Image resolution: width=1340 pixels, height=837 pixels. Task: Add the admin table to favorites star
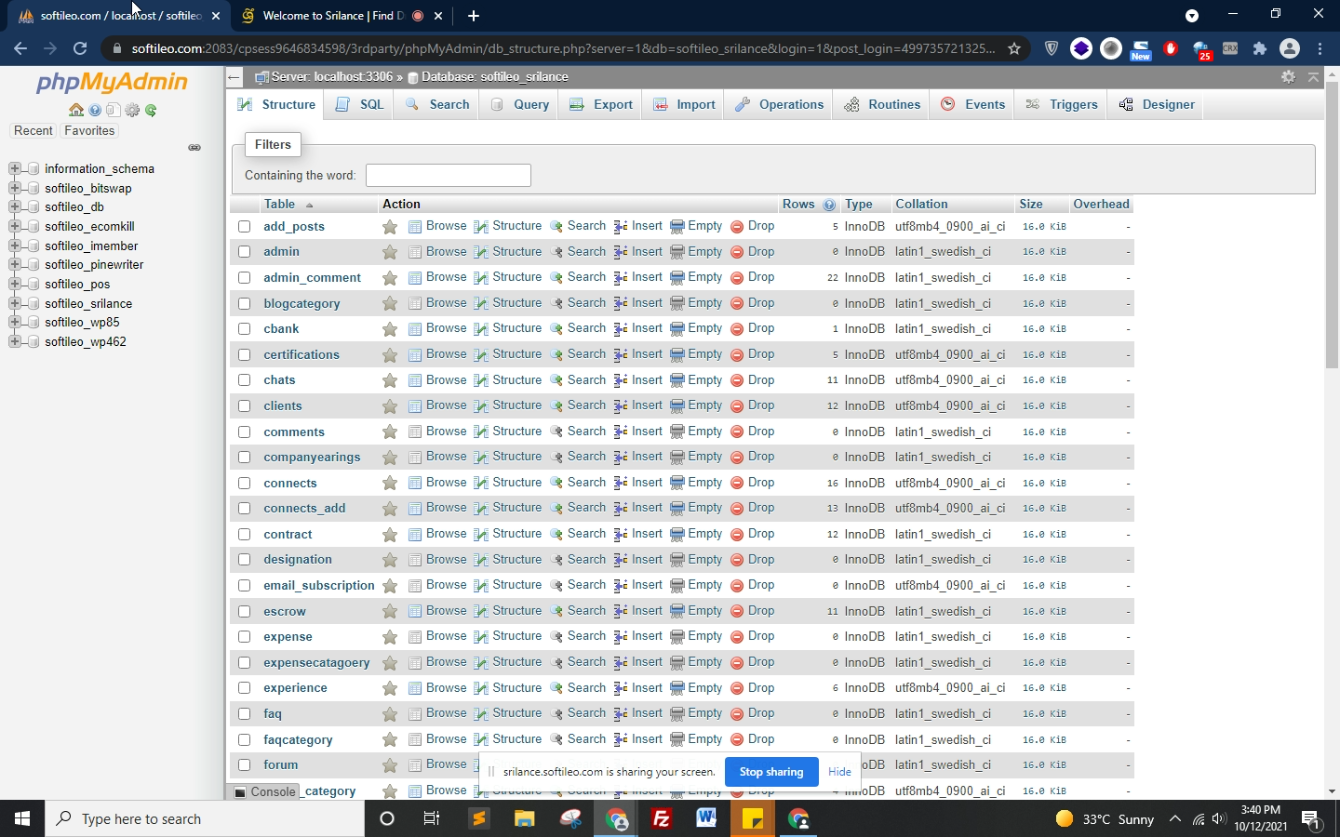(x=390, y=252)
